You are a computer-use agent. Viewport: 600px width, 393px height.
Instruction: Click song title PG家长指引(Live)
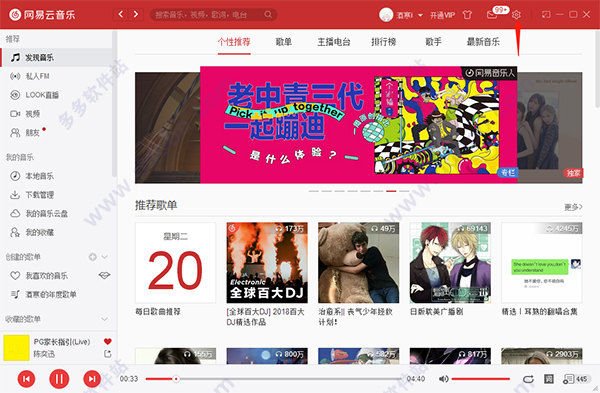pos(62,342)
